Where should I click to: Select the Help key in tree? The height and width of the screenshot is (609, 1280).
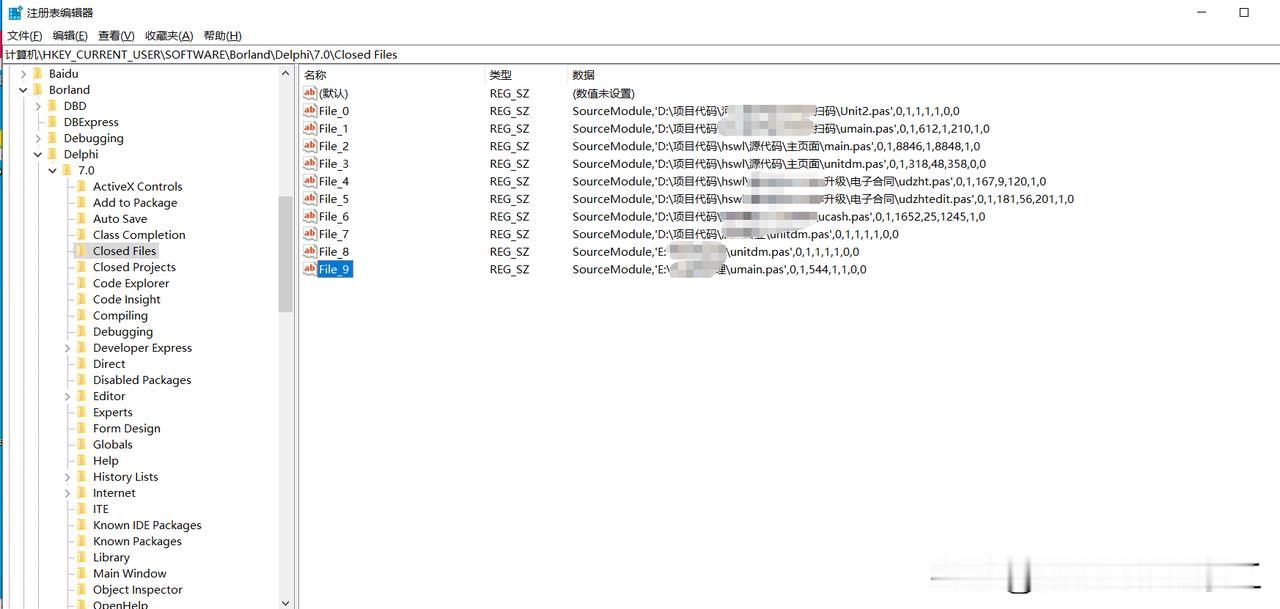click(106, 461)
